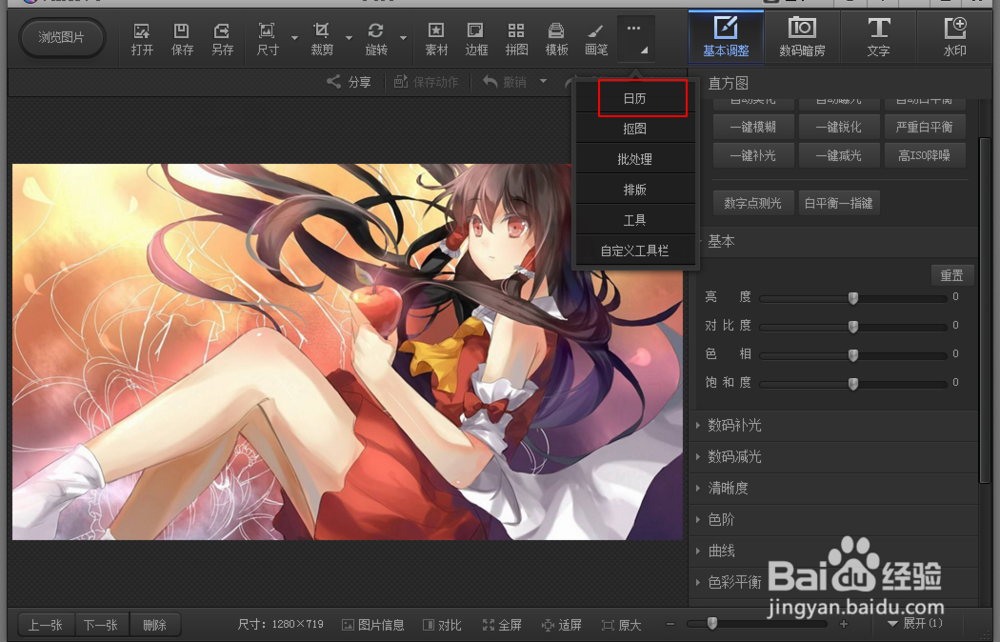Screen dimensions: 1000x642
Task: Click the 浏览图片 browse button
Action: click(x=61, y=38)
